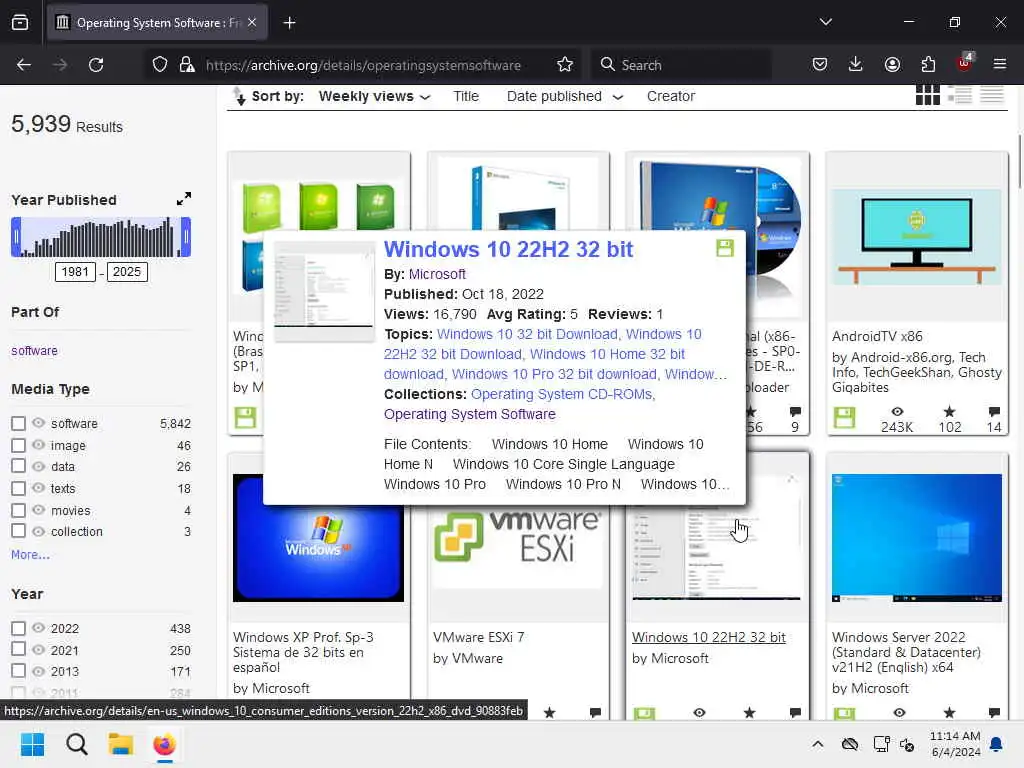Open the Operating System CD-ROMs collection link
The height and width of the screenshot is (768, 1024).
(x=562, y=394)
